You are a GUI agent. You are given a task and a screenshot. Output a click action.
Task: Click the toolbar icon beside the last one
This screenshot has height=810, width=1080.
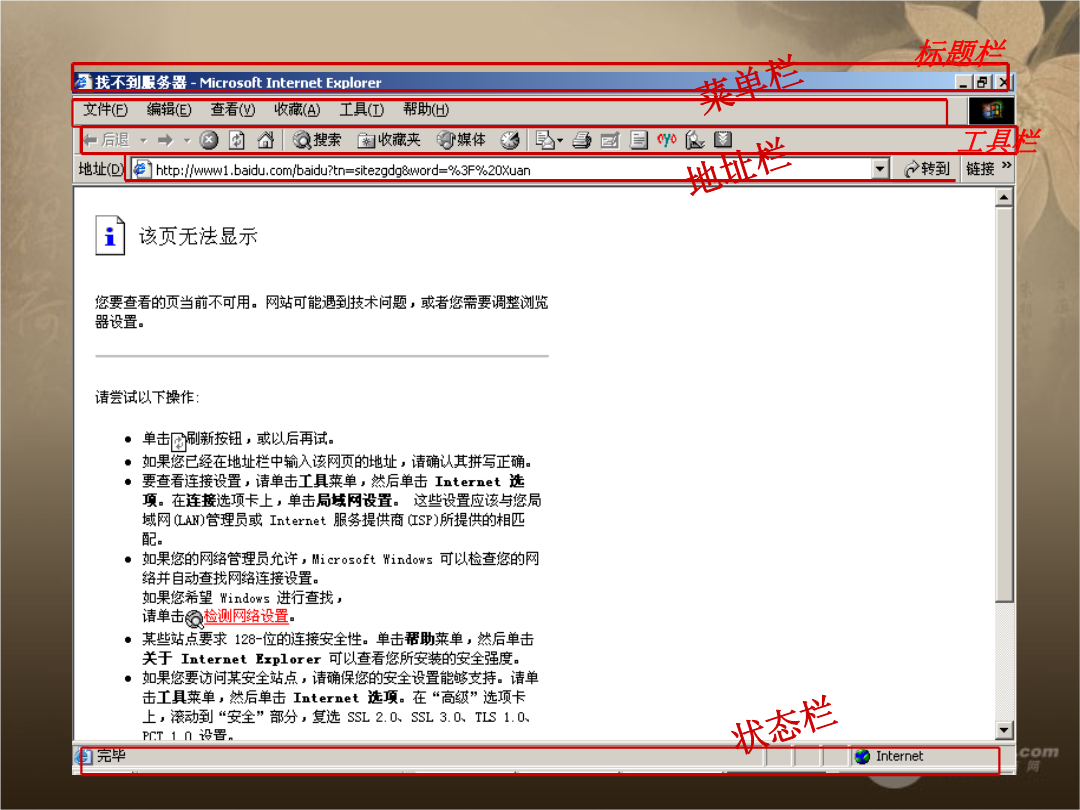[695, 141]
